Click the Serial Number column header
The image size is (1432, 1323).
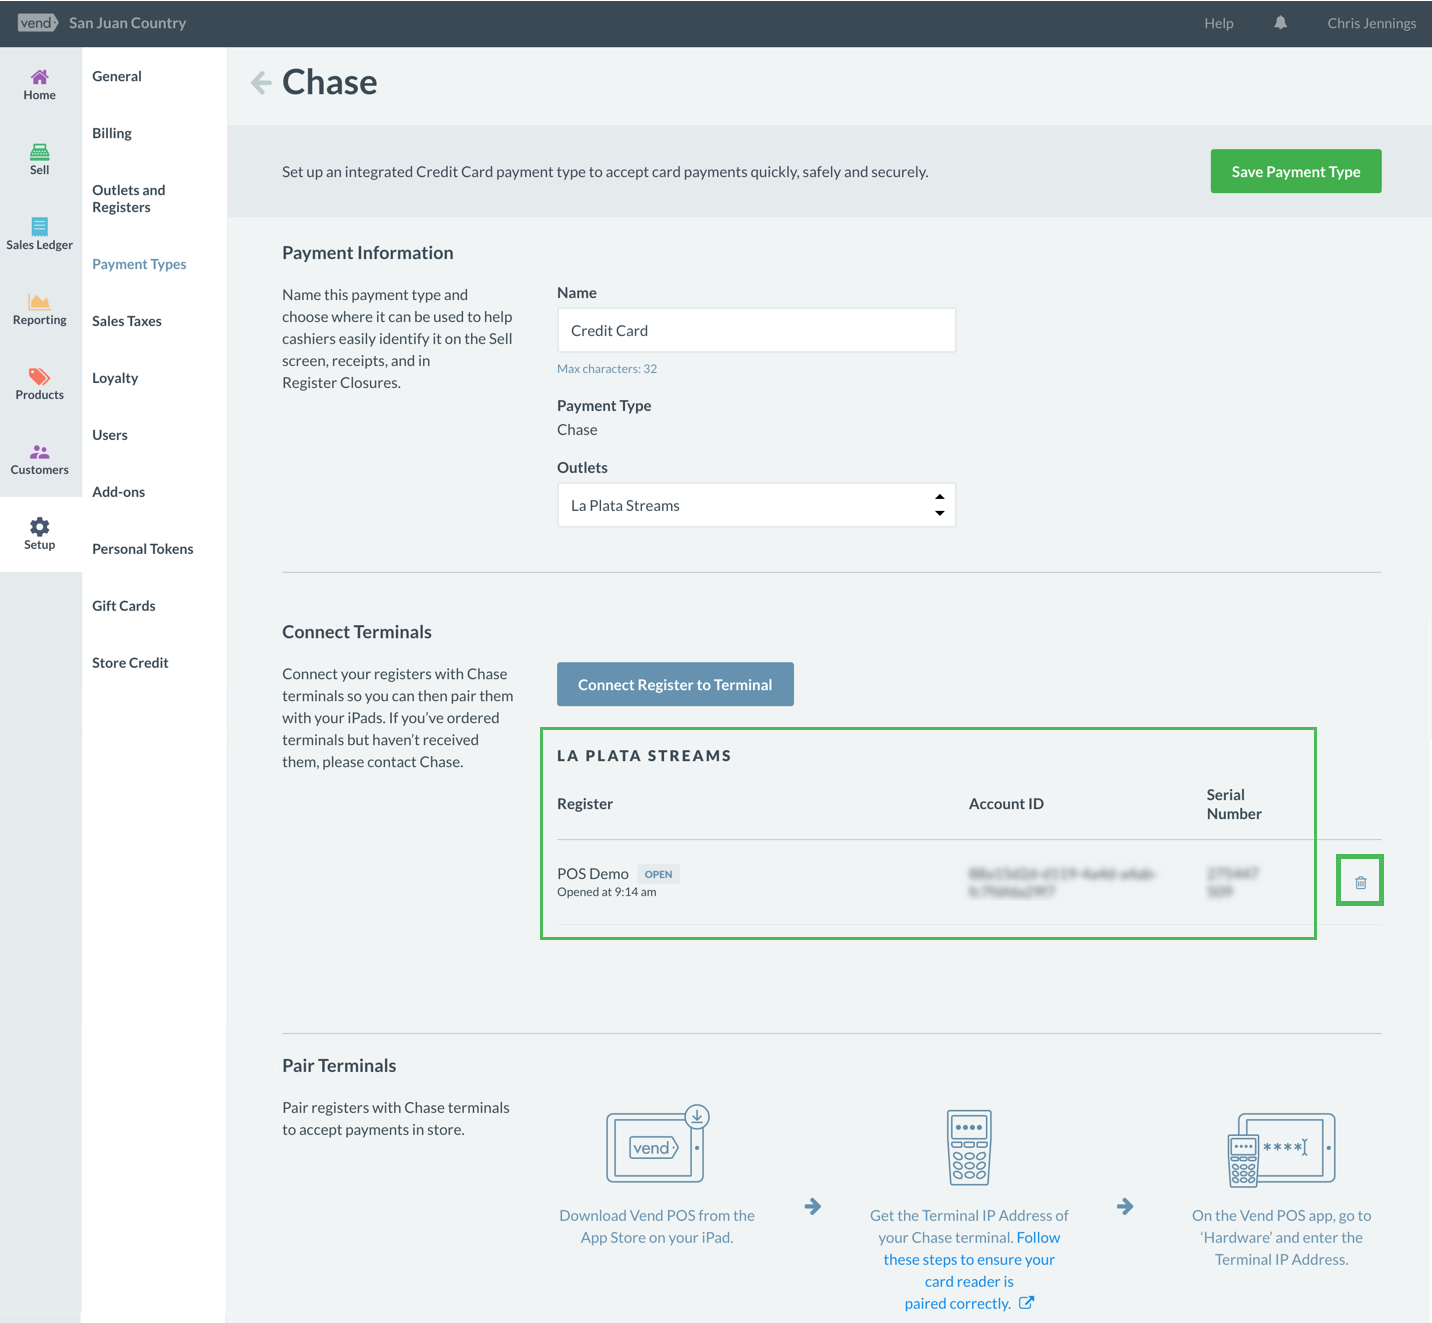(1234, 804)
